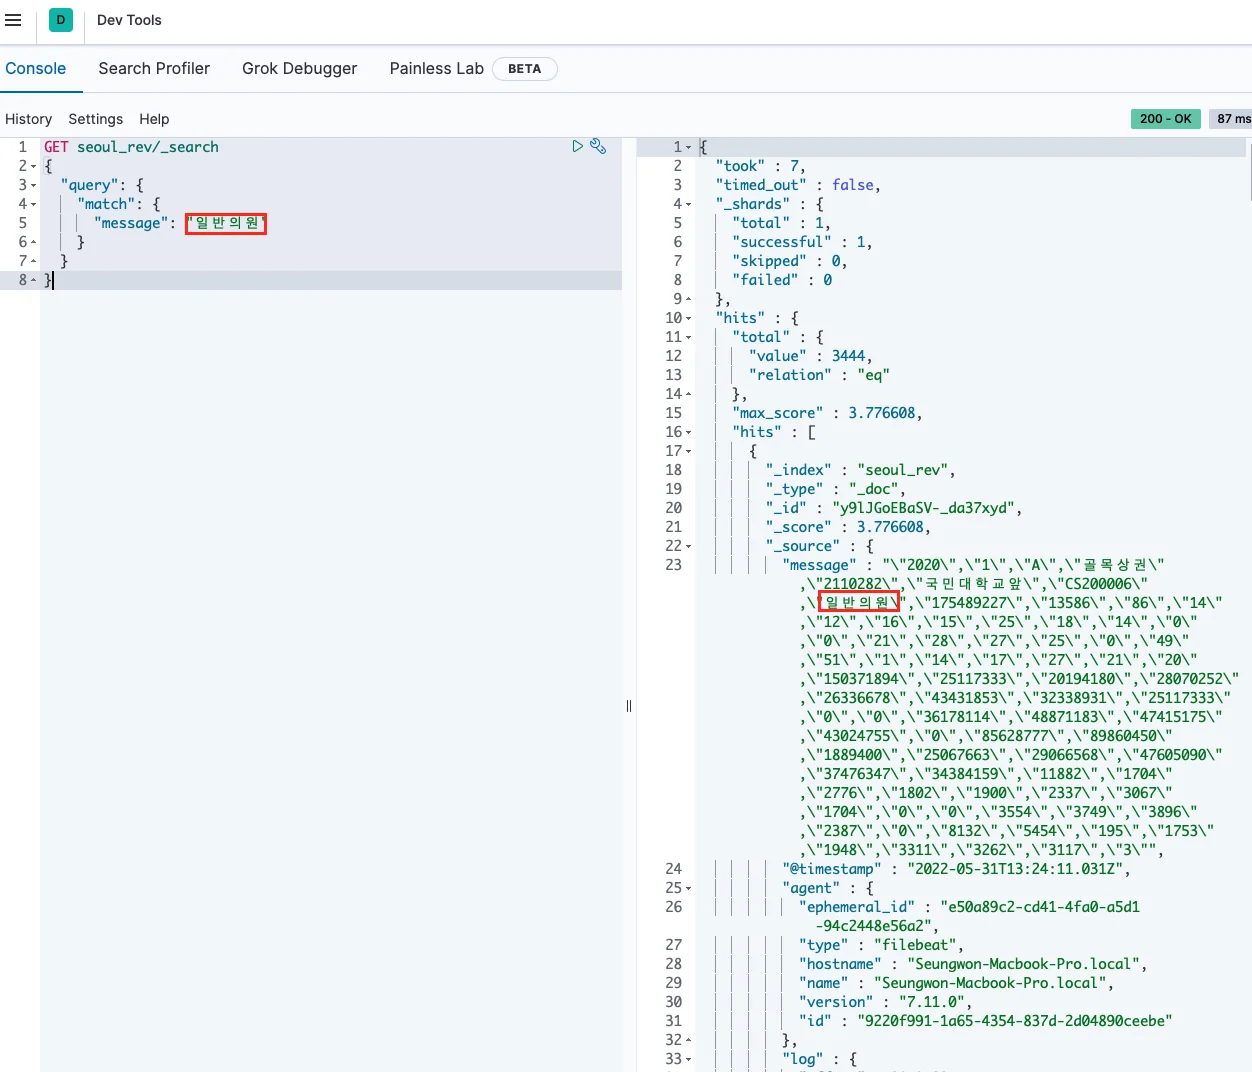Collapse the _shards block on response line 4

click(688, 204)
